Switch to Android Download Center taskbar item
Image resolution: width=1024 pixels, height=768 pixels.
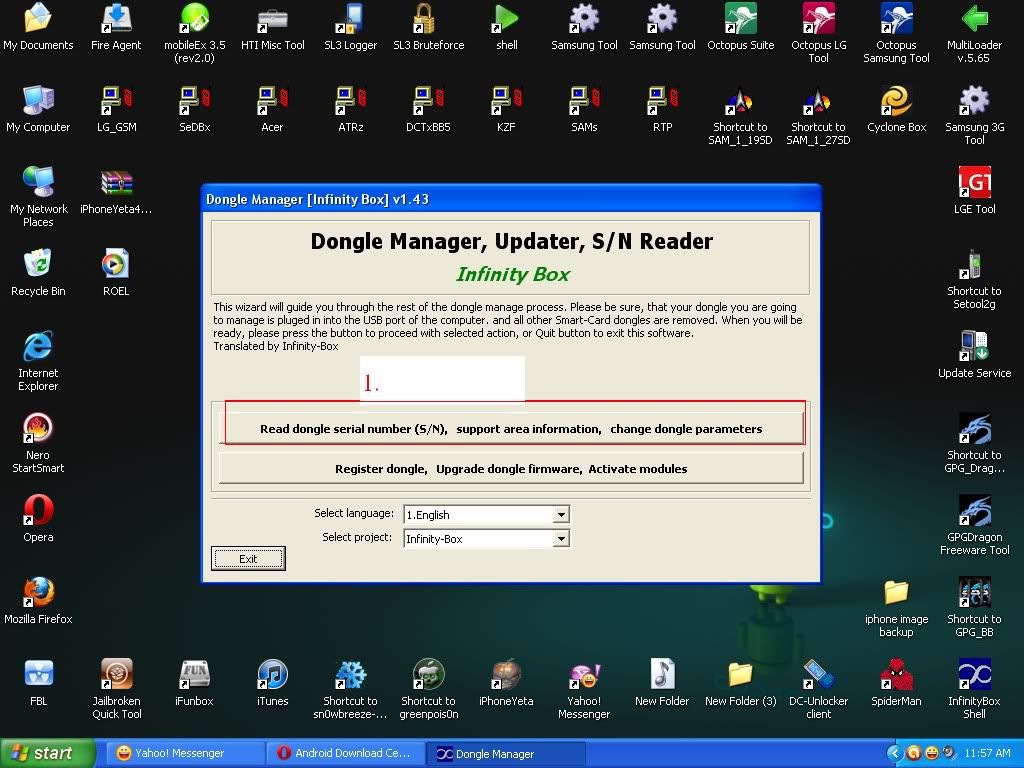click(346, 753)
